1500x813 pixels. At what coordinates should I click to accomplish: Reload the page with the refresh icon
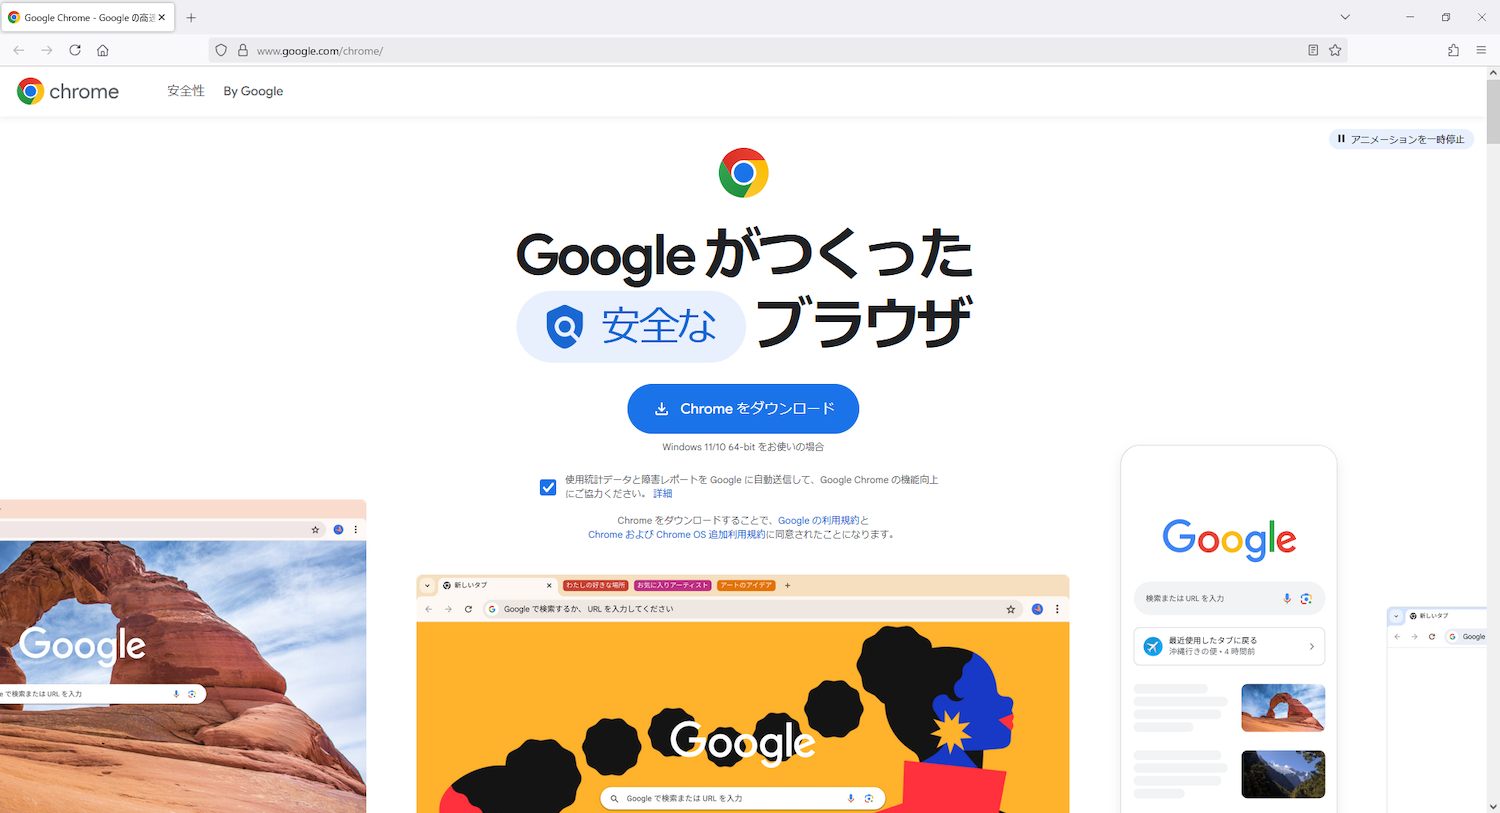[75, 50]
